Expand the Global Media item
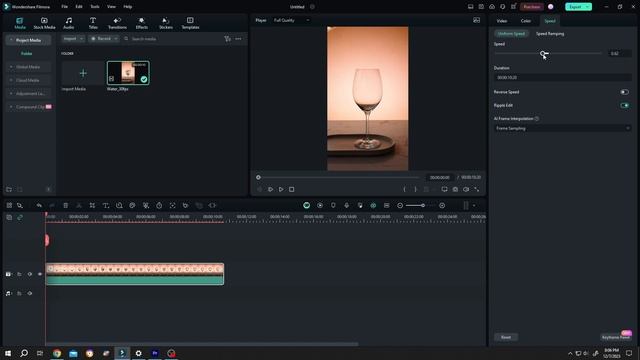The width and height of the screenshot is (640, 360). [x=11, y=67]
